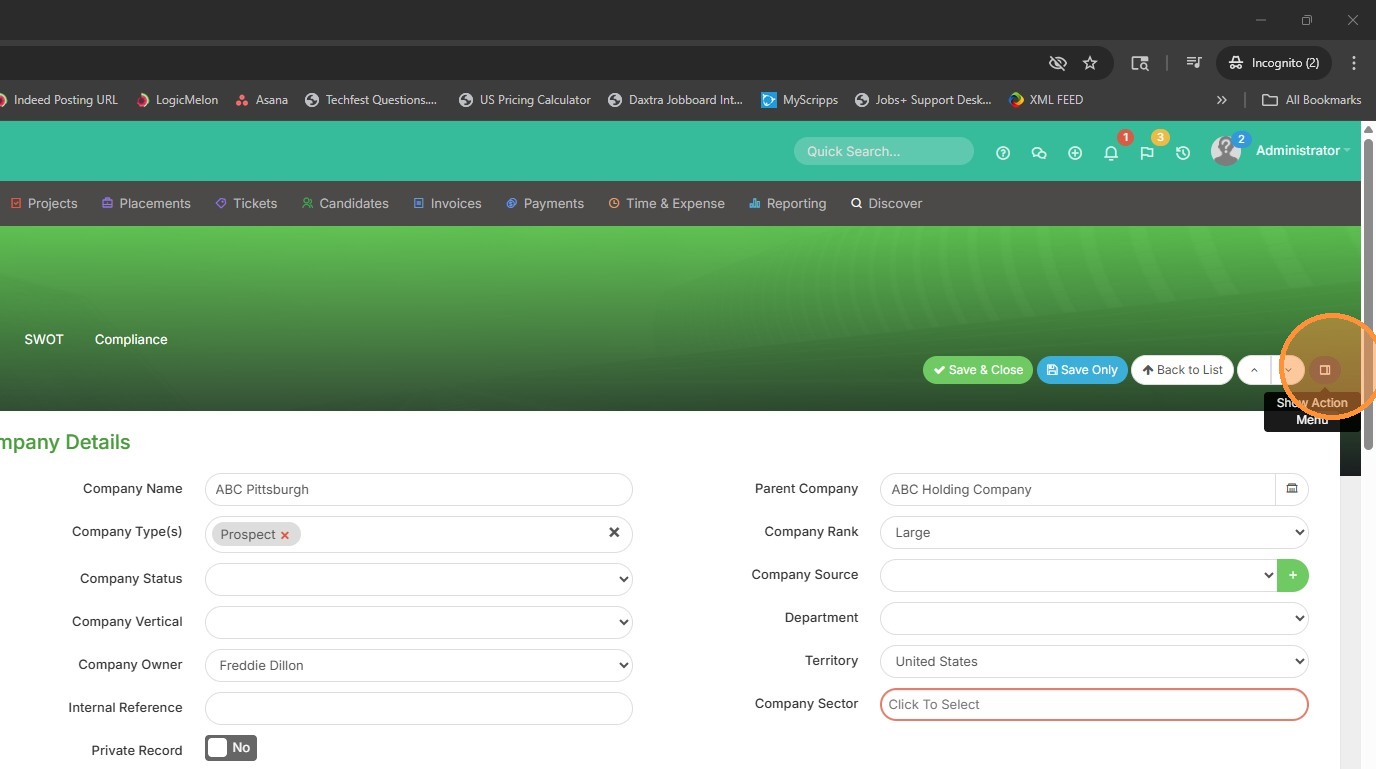Open the Department dropdown

coord(1094,618)
